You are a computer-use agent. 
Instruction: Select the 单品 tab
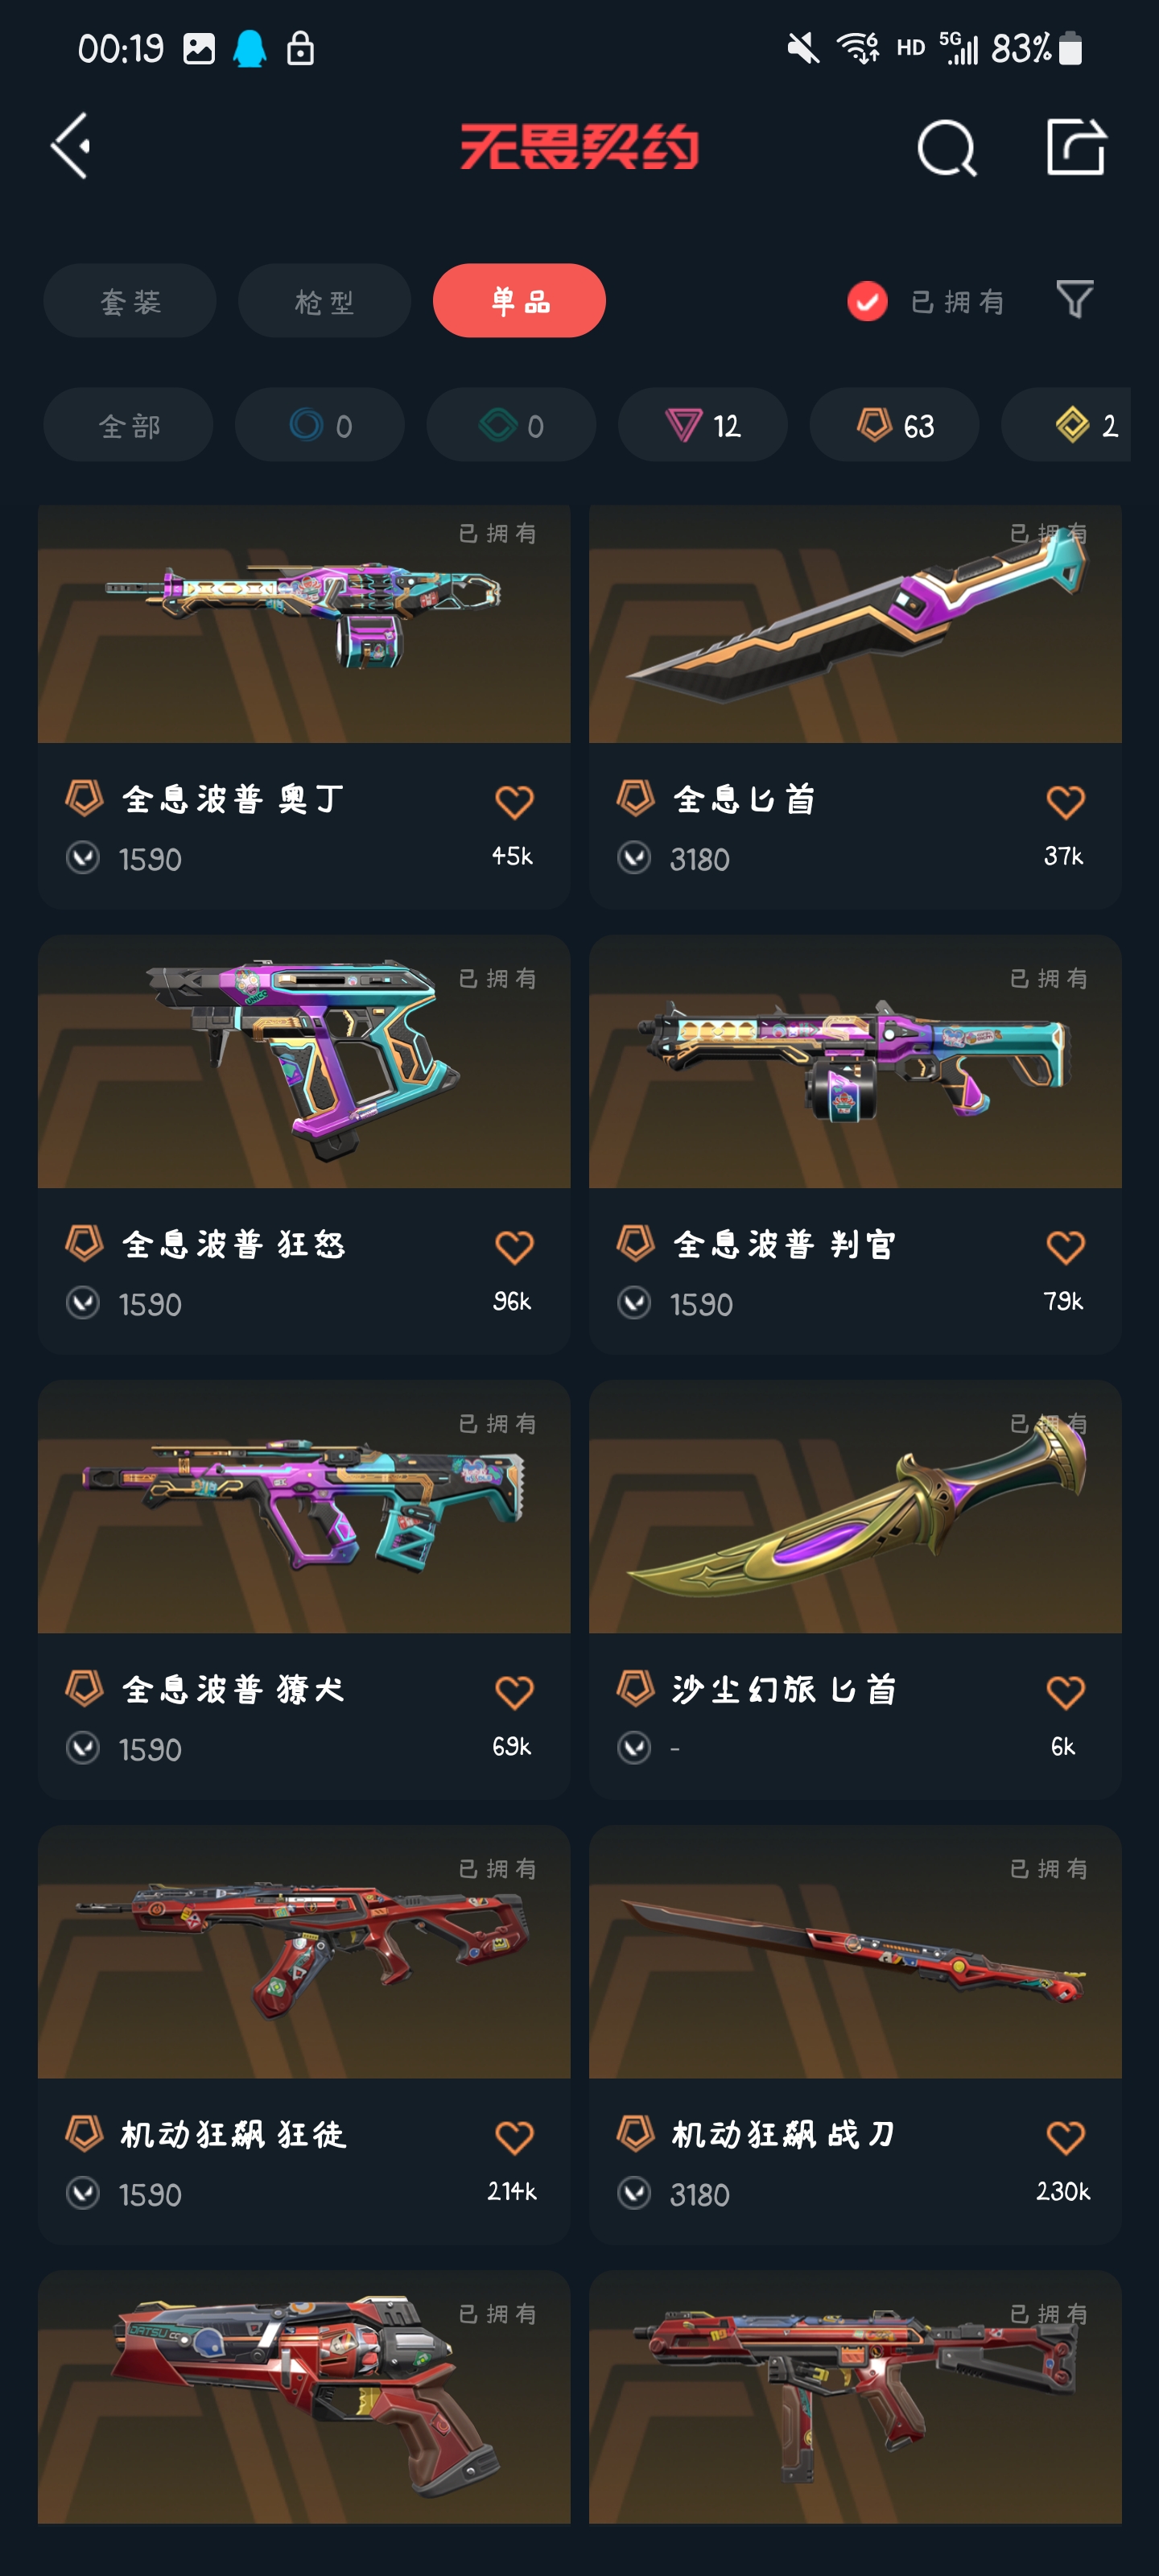[x=519, y=301]
